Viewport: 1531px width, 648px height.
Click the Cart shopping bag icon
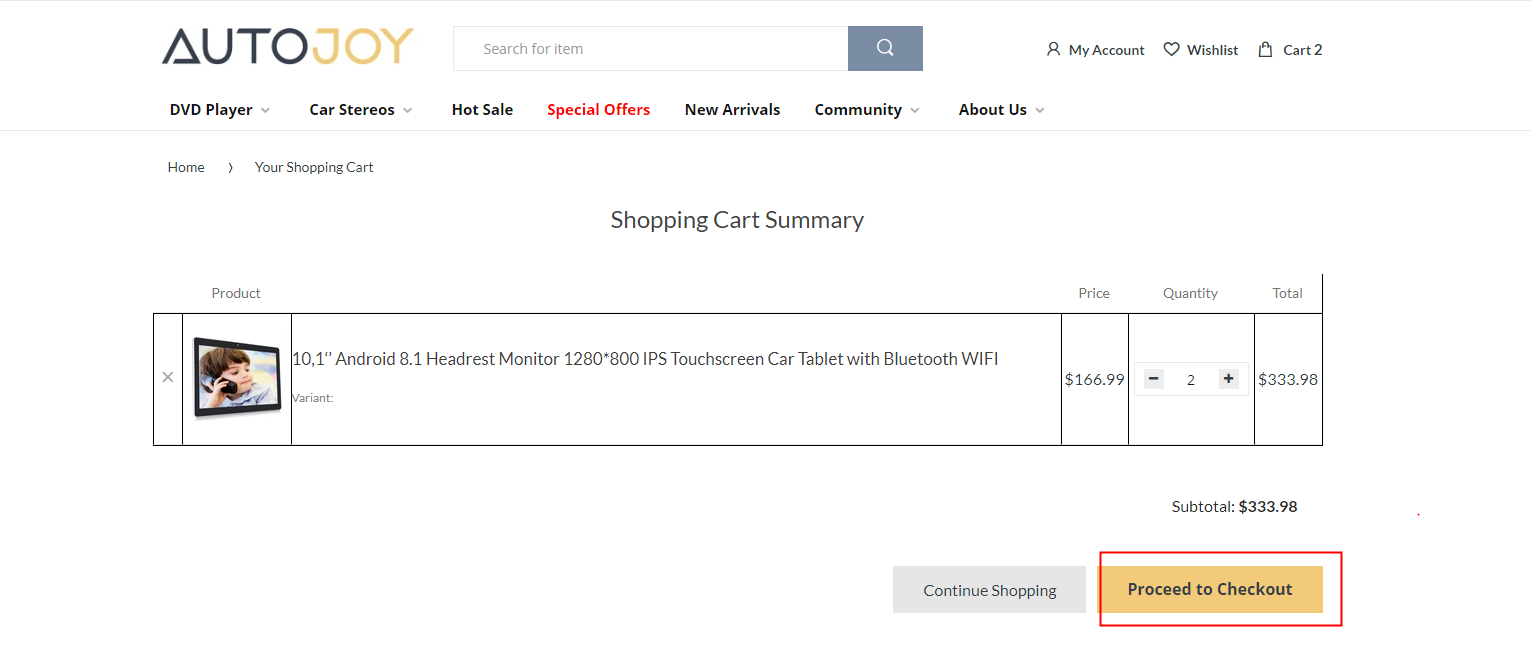coord(1266,49)
